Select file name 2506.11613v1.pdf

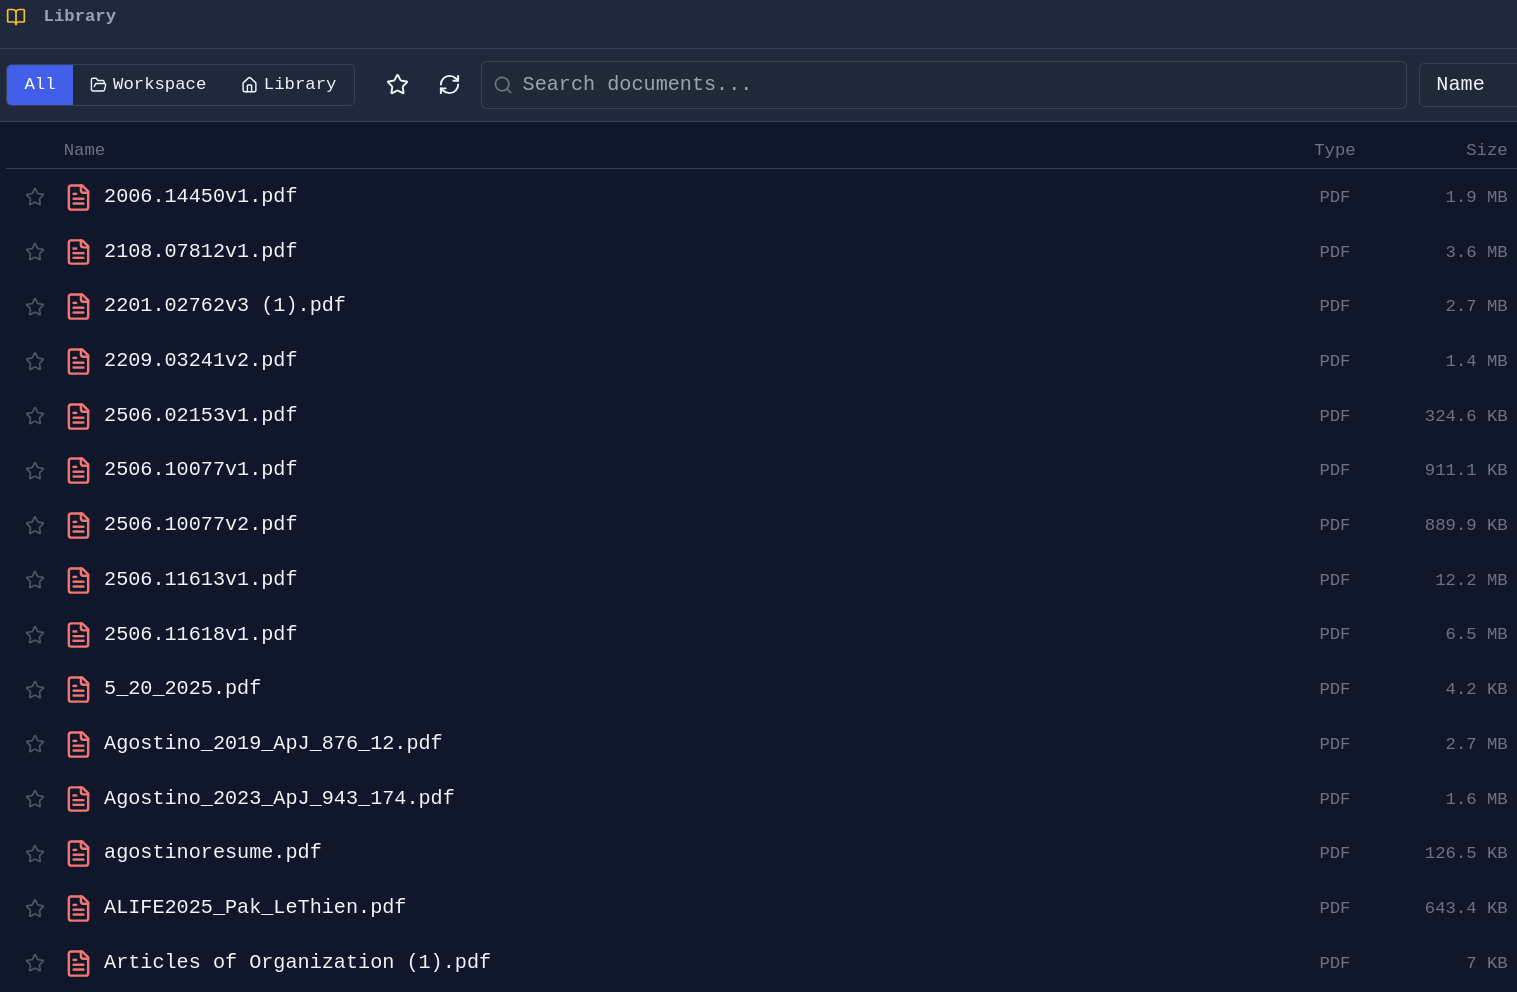pyautogui.click(x=200, y=579)
